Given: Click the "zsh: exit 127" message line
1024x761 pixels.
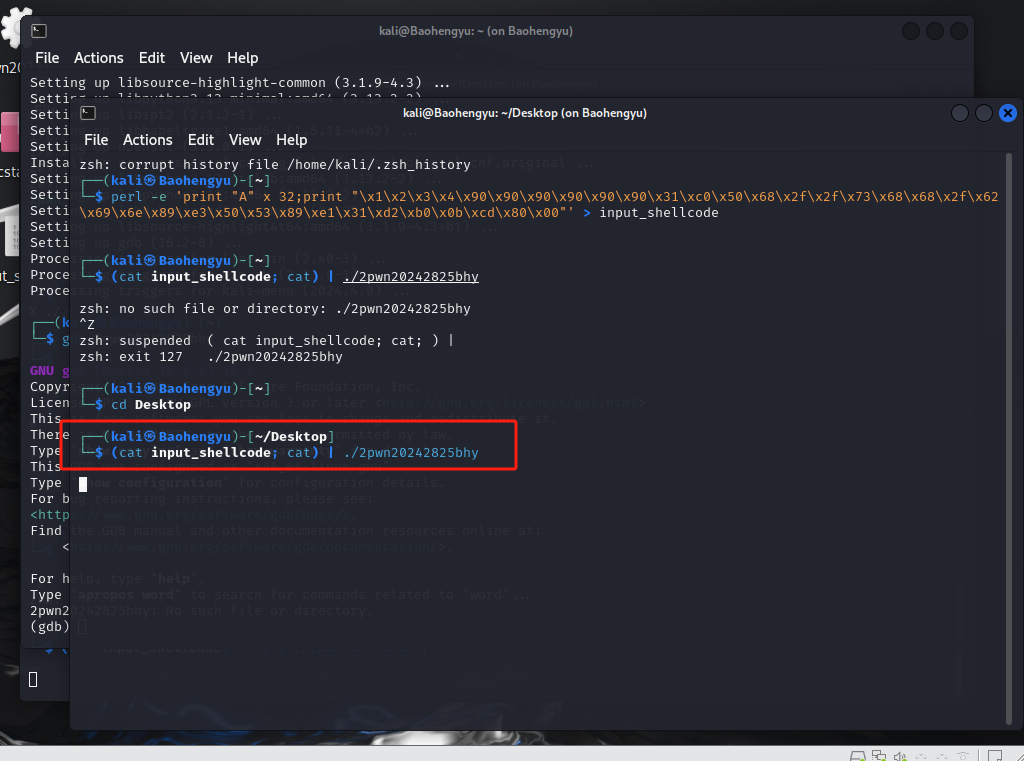Looking at the screenshot, I should click(211, 357).
